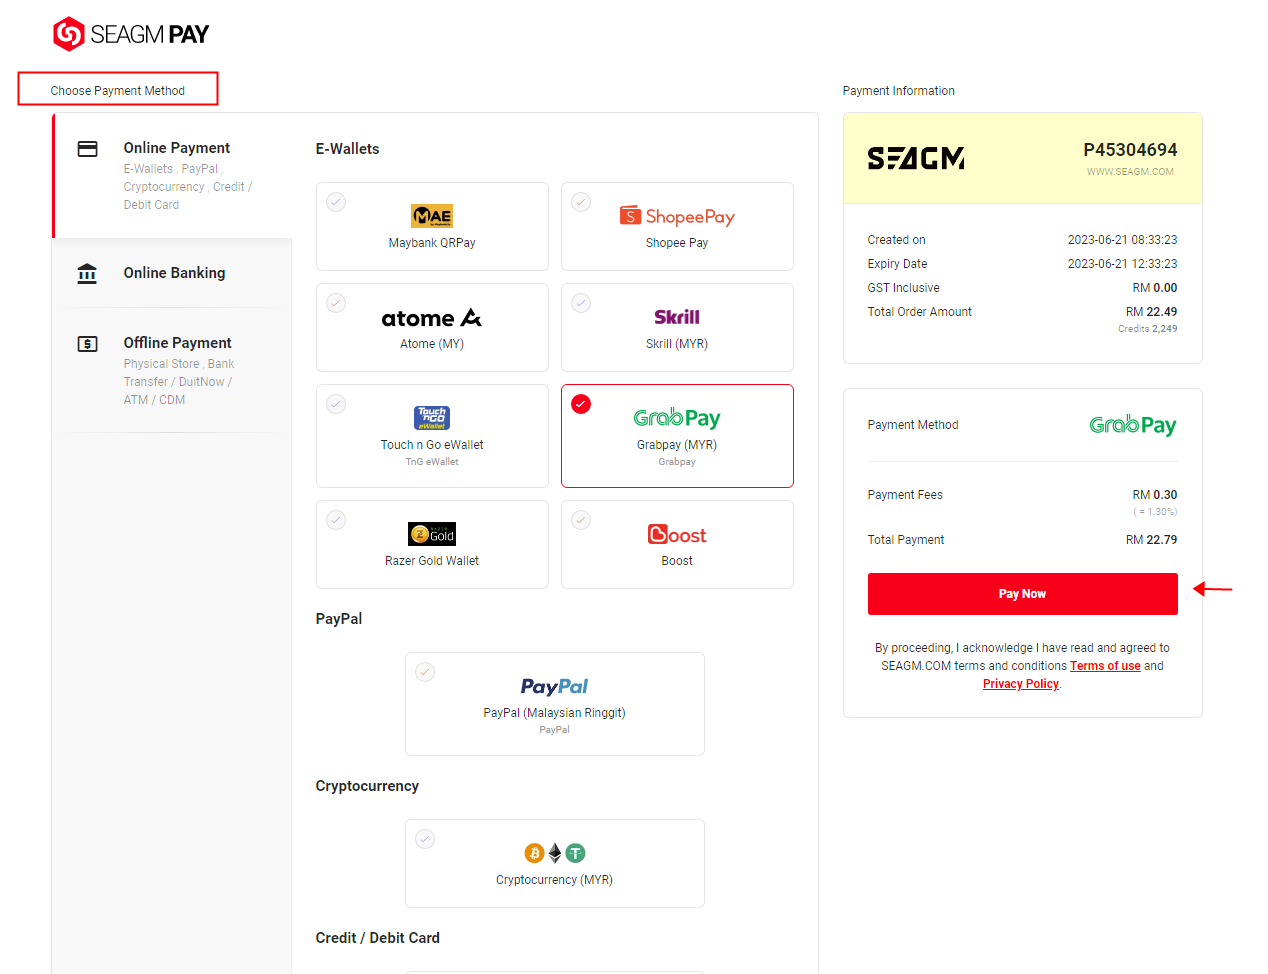Open the Online Banking tab
This screenshot has width=1268, height=974.
pos(172,273)
